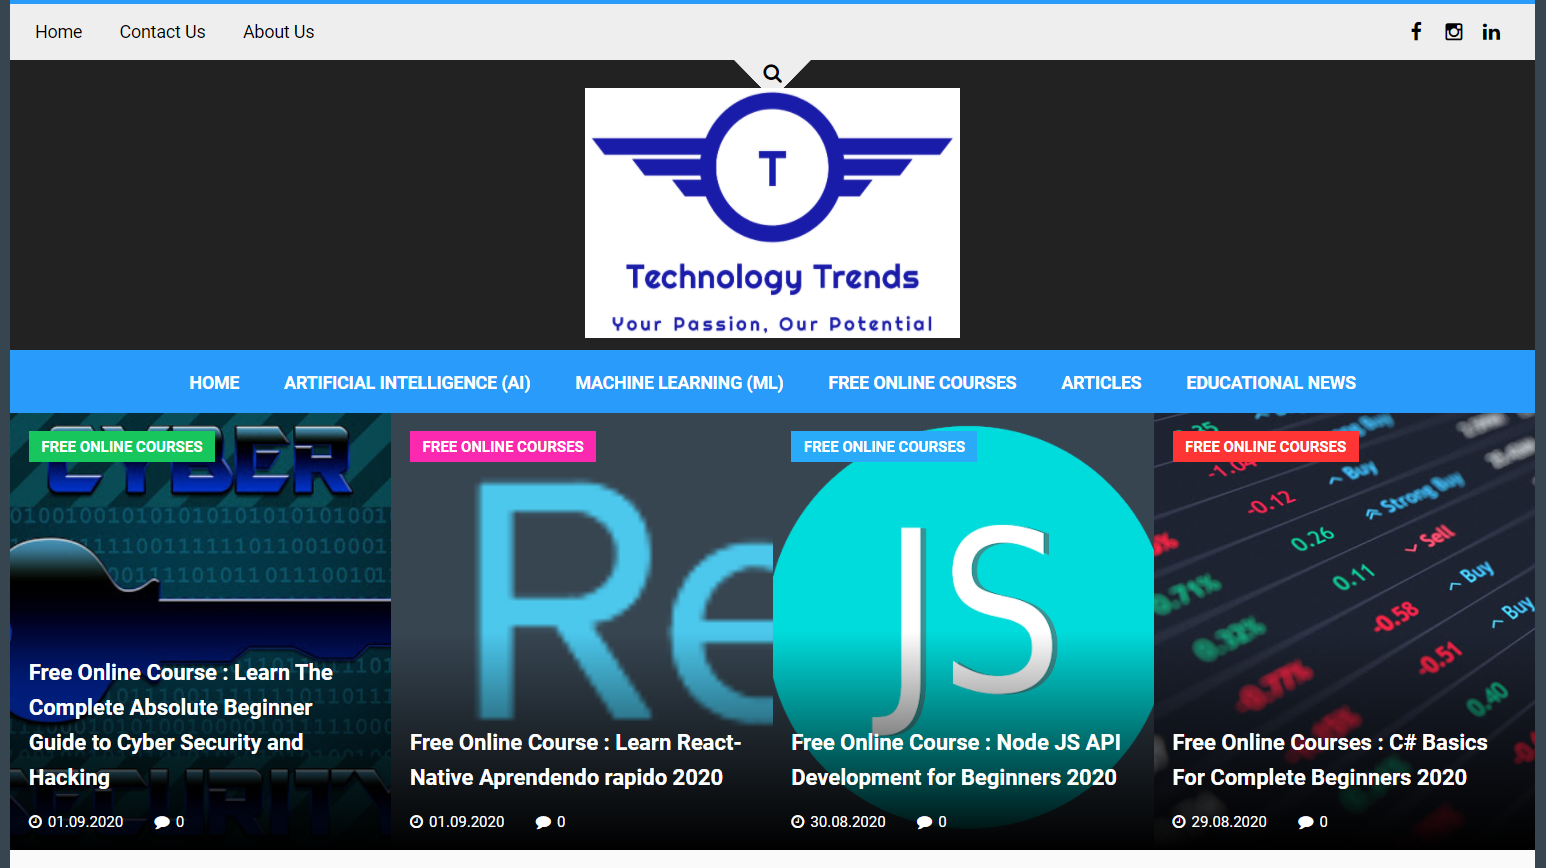This screenshot has height=868, width=1546.
Task: Click comment bubble icon on Cyber Security post
Action: (x=162, y=822)
